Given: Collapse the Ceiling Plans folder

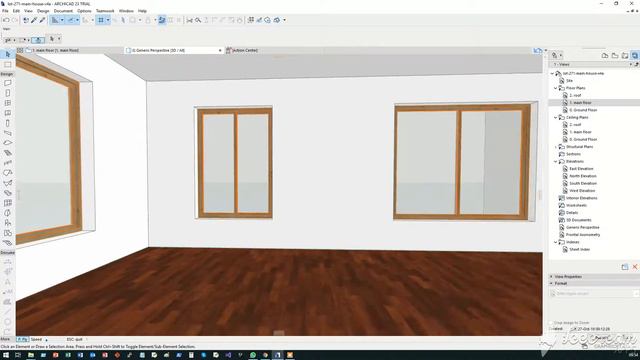Looking at the screenshot, I should (x=556, y=118).
